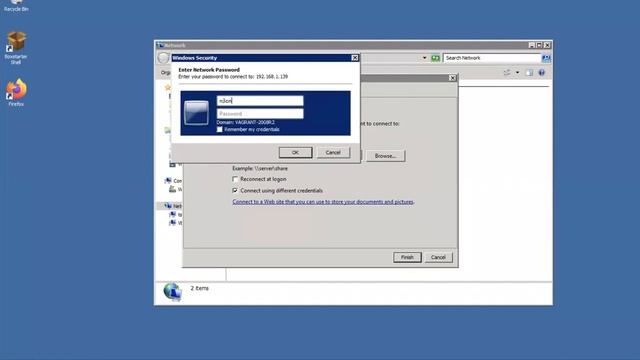Check Remember my credentials
640x360 pixels.
[x=220, y=129]
